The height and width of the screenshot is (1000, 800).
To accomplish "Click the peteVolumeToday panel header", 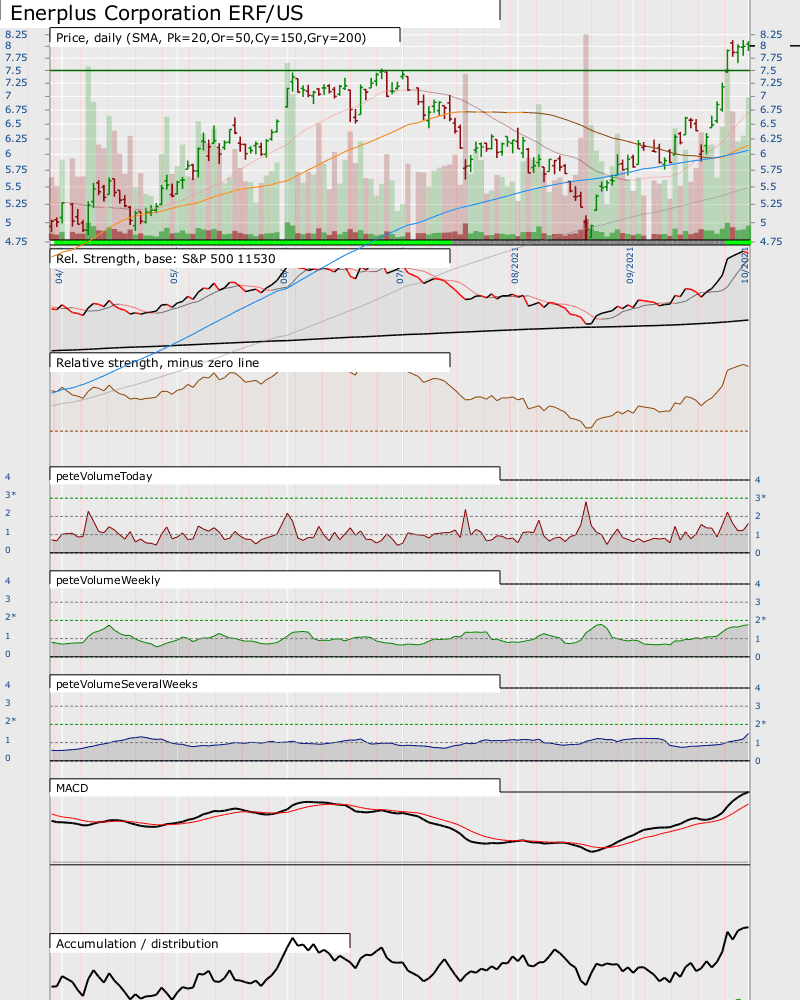I will [104, 476].
